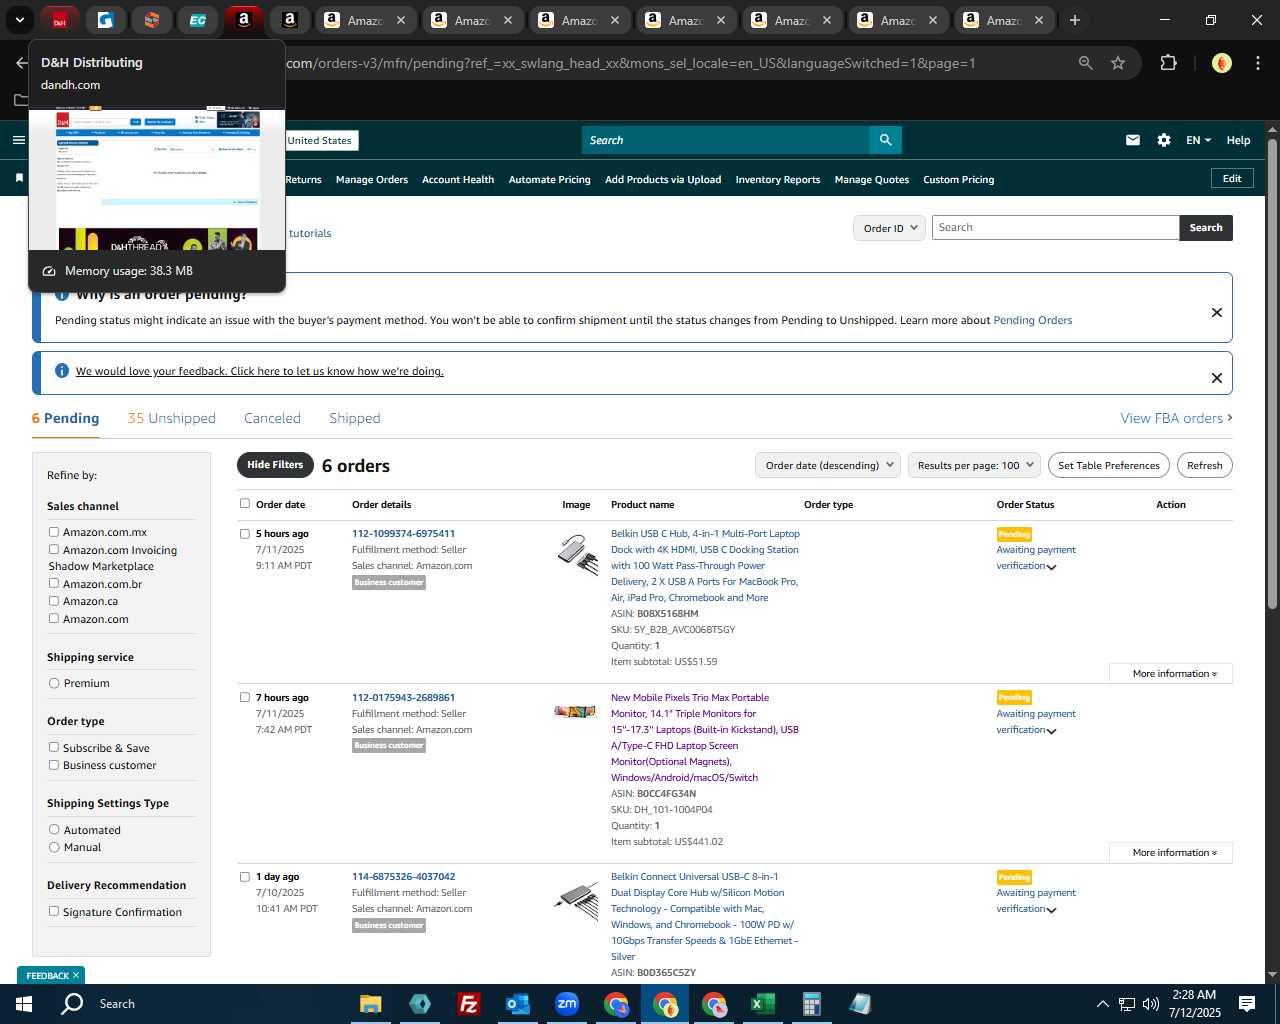Click the Refresh button
The image size is (1280, 1024).
coord(1205,465)
